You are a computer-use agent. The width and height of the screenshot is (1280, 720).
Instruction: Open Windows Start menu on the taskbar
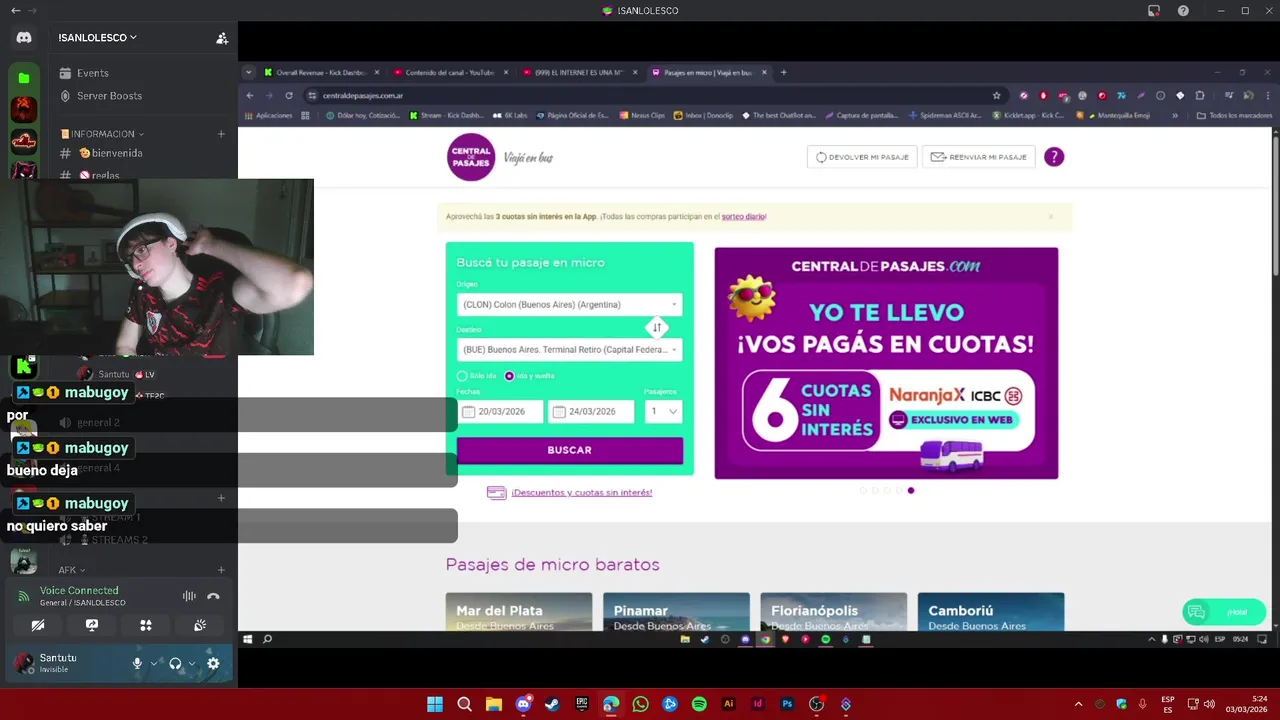click(435, 704)
